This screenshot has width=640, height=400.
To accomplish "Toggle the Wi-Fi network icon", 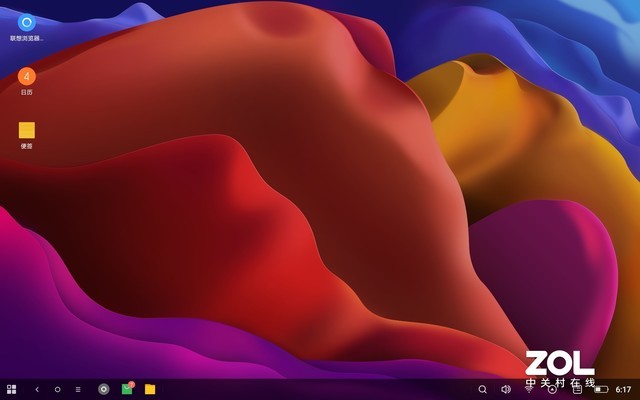I will click(529, 389).
